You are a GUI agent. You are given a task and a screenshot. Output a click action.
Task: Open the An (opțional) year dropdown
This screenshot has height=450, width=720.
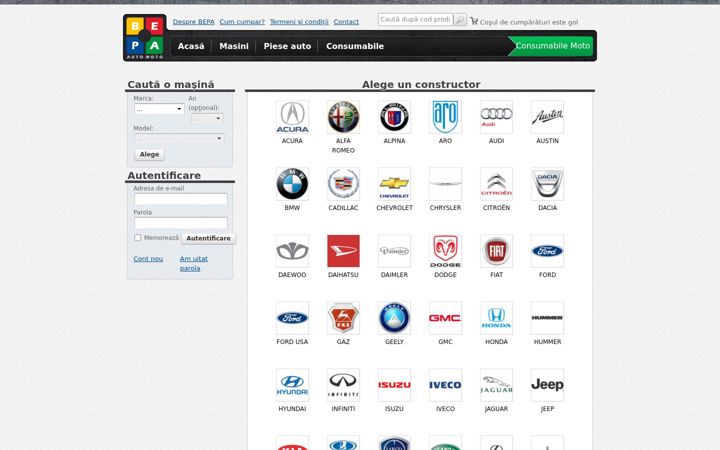click(x=207, y=118)
